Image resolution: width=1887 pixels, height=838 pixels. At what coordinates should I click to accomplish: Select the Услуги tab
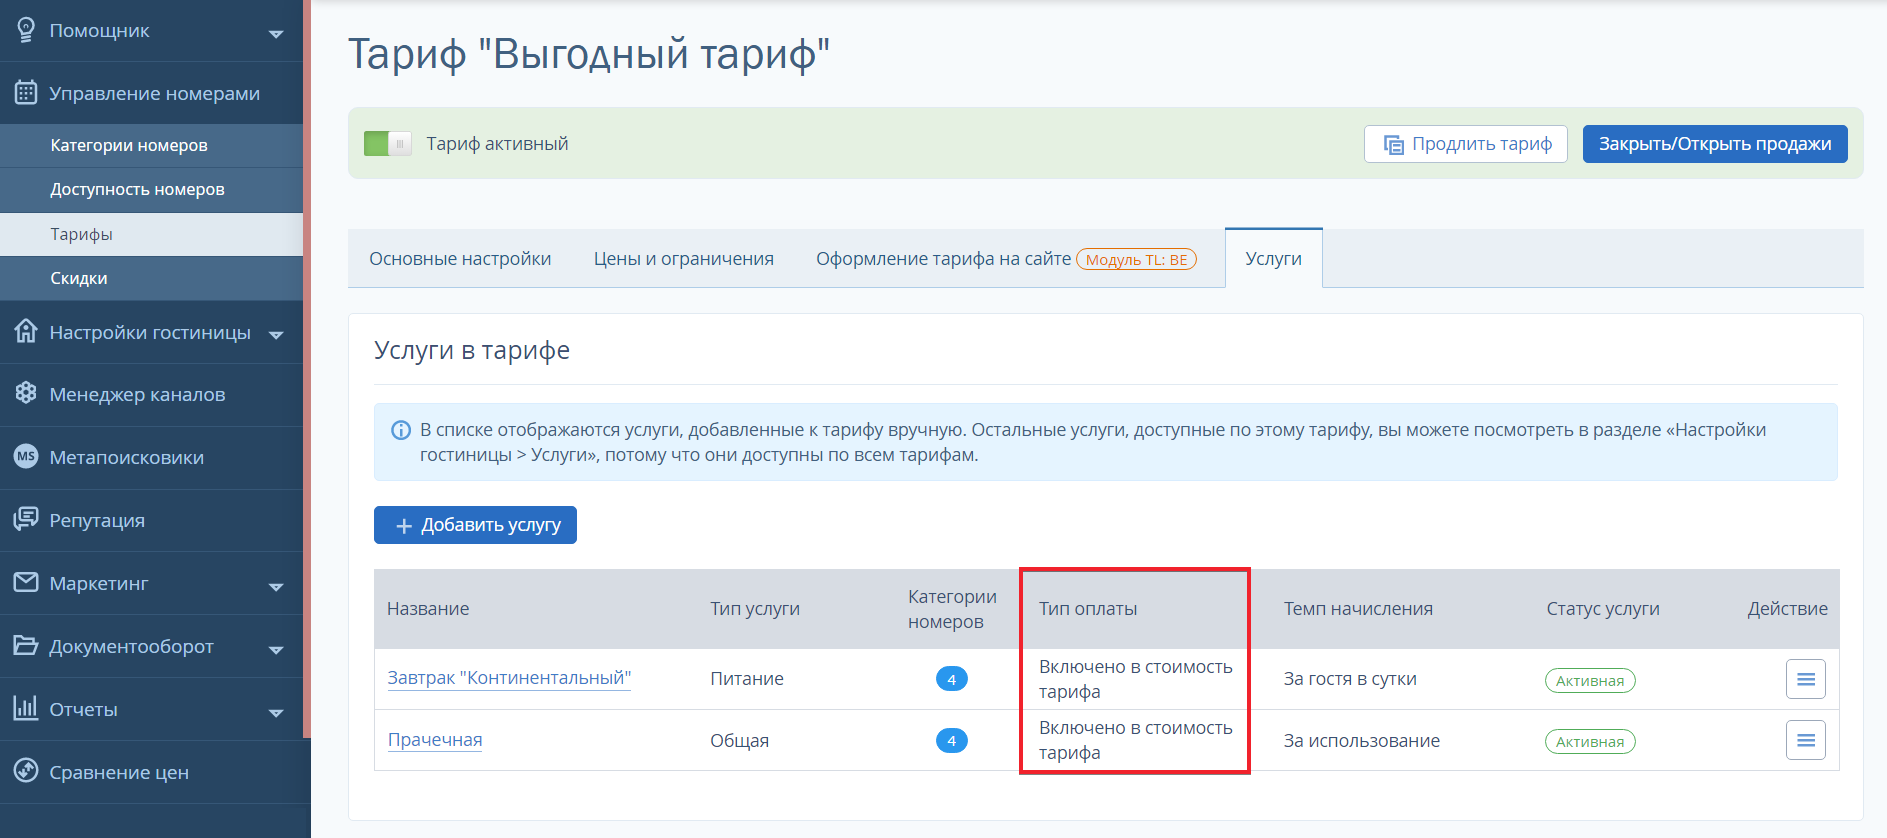(1273, 259)
